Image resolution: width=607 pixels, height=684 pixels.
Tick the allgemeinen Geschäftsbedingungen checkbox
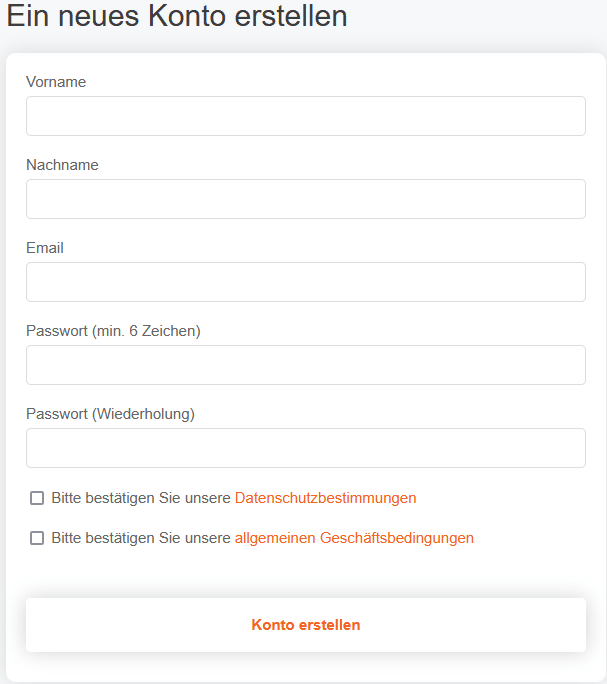[37, 538]
